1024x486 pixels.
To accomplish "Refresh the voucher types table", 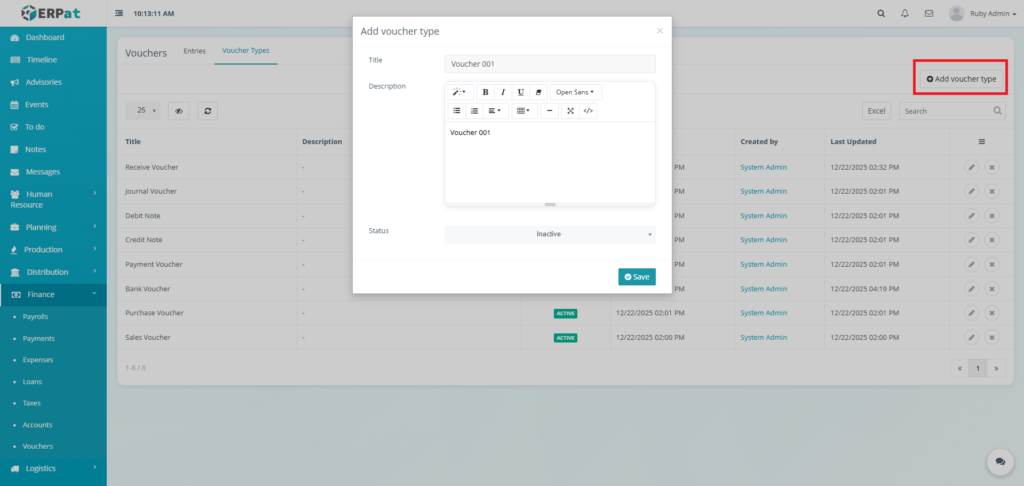I will pyautogui.click(x=207, y=111).
